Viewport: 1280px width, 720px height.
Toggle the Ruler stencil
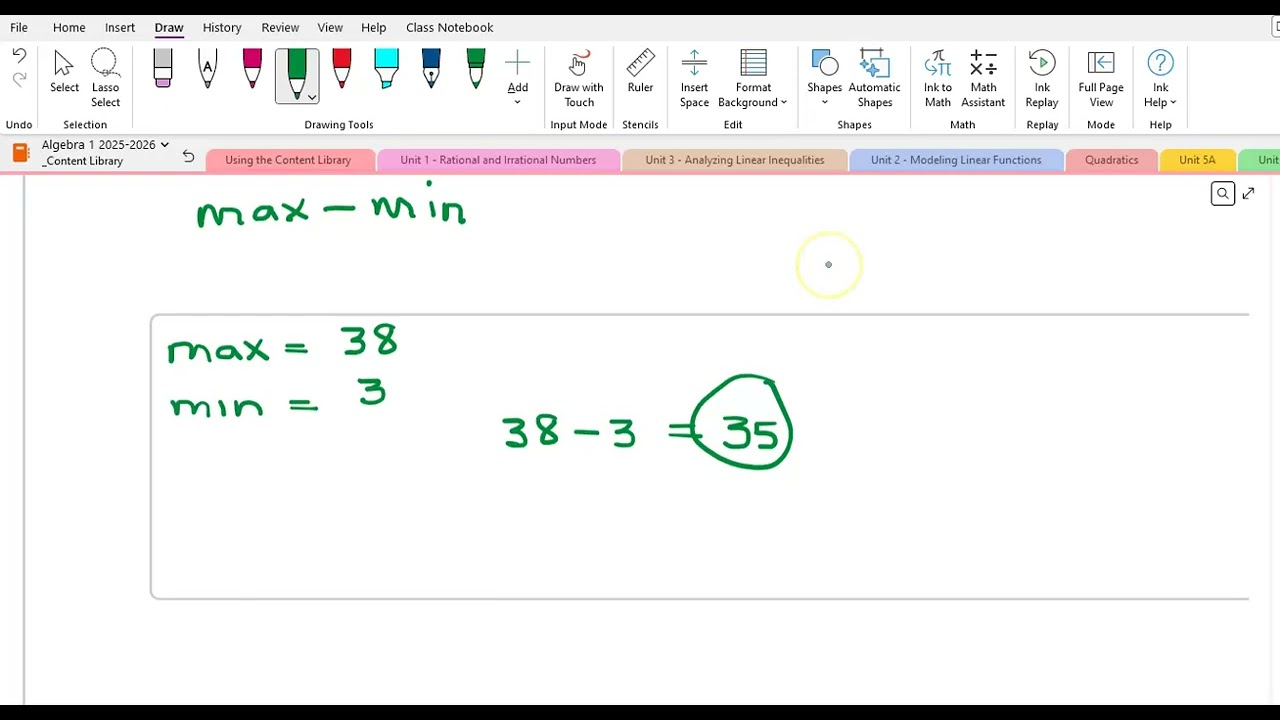pyautogui.click(x=640, y=72)
